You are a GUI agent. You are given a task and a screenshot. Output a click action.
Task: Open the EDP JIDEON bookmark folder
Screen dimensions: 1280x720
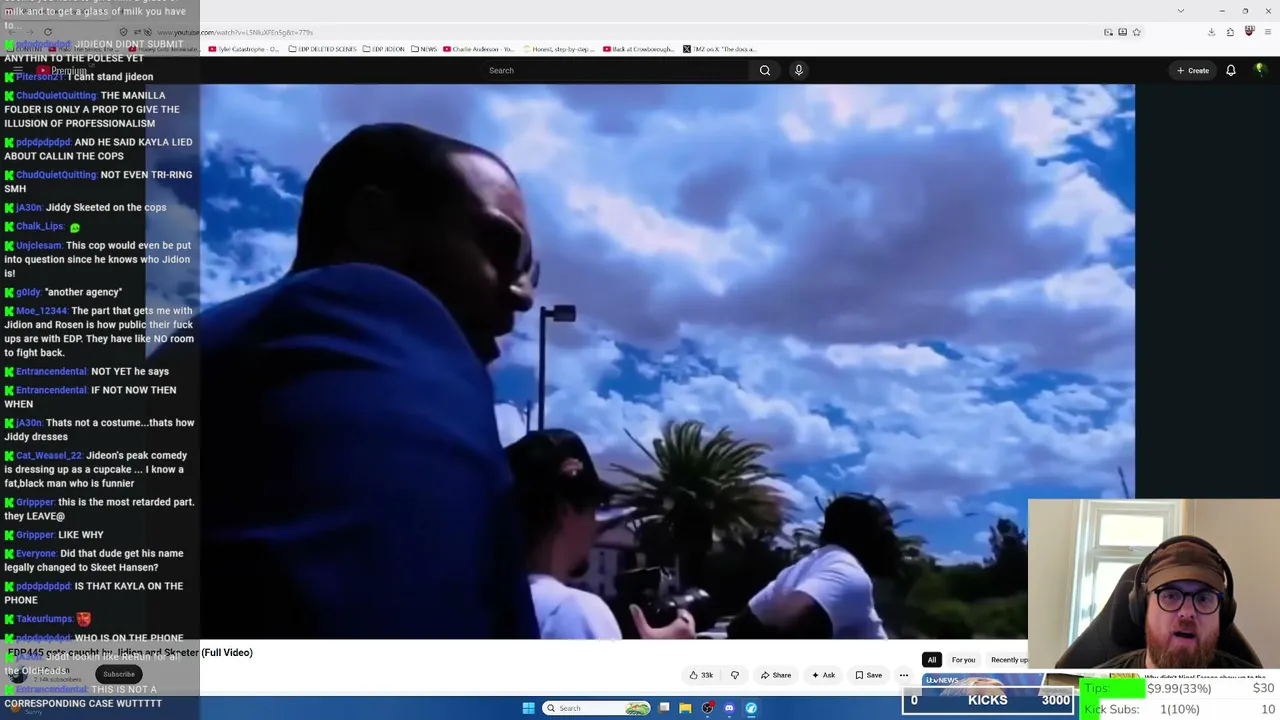click(384, 49)
